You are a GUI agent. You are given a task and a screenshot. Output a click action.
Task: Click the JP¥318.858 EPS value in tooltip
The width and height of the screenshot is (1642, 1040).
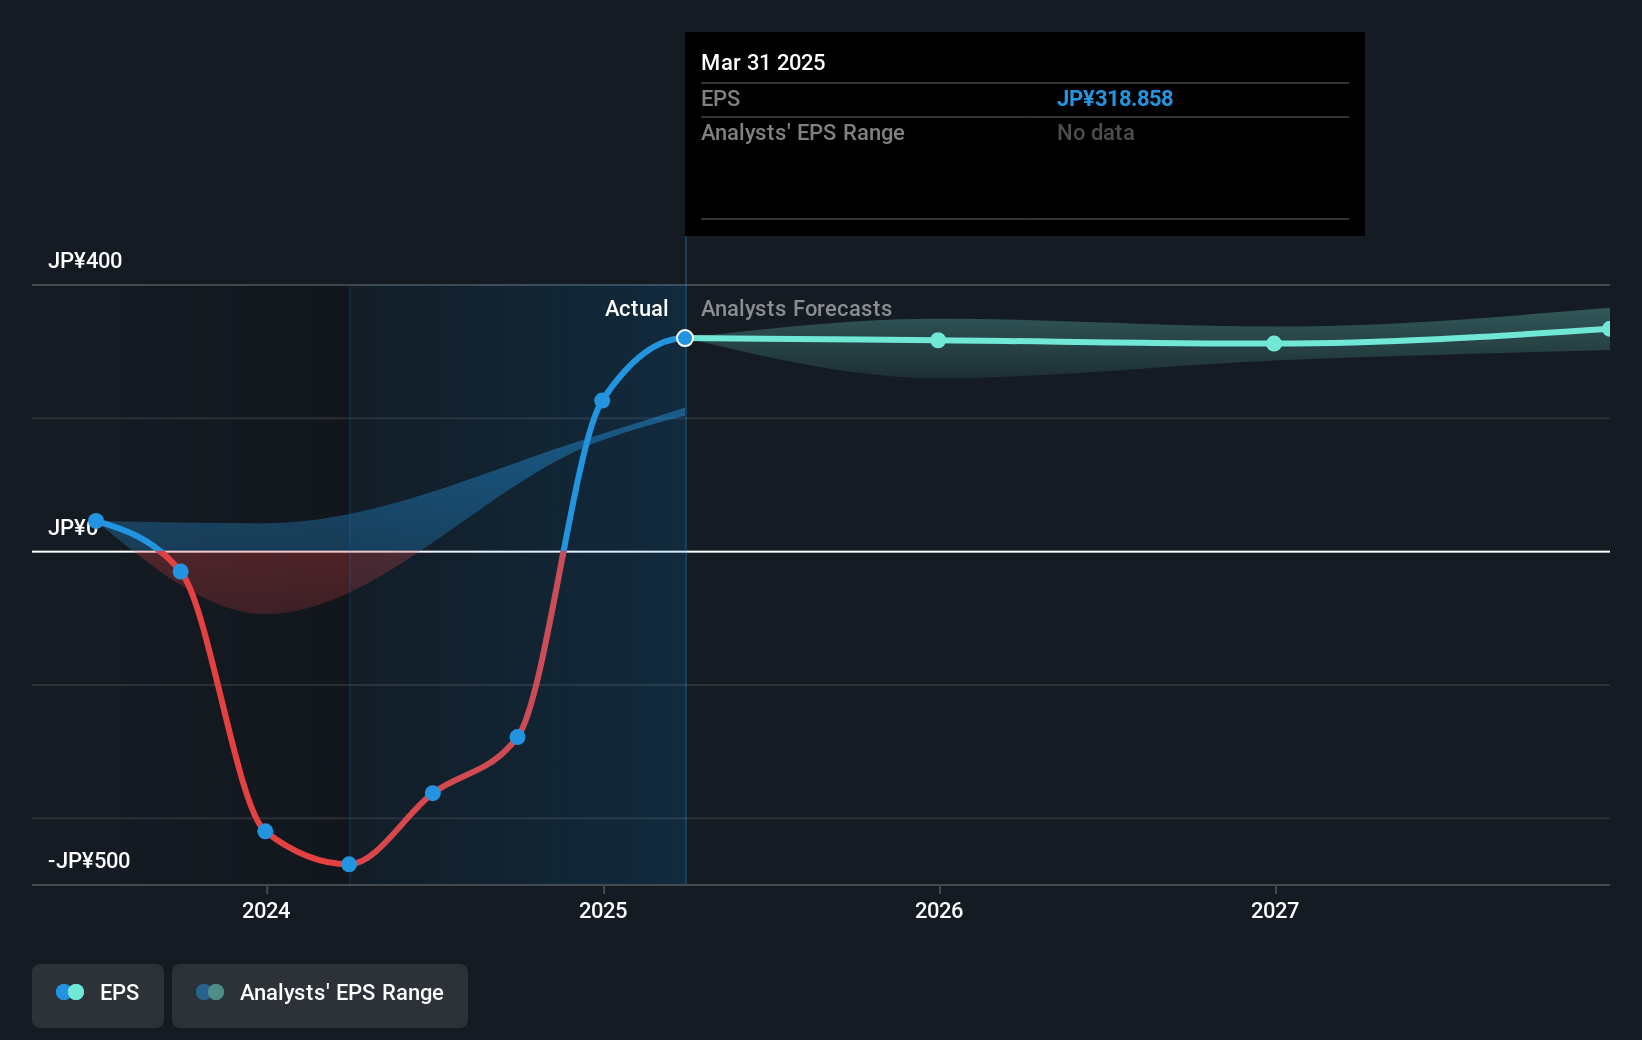tap(1115, 99)
